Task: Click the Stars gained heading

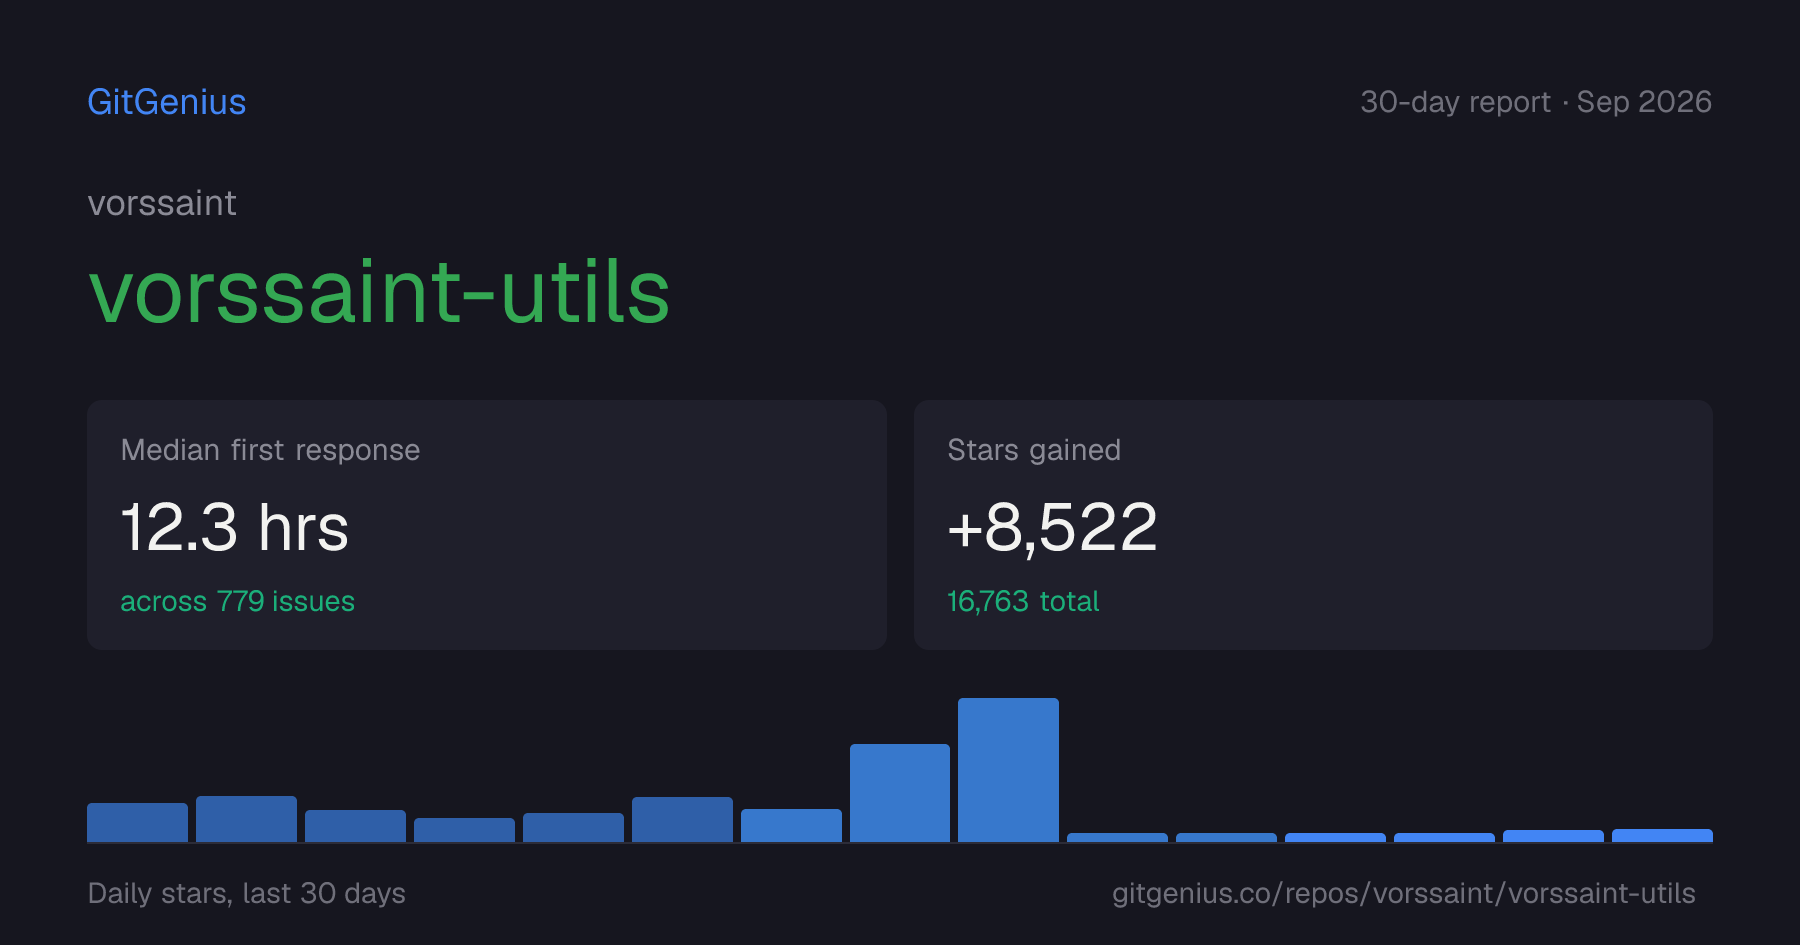Action: (x=1034, y=450)
